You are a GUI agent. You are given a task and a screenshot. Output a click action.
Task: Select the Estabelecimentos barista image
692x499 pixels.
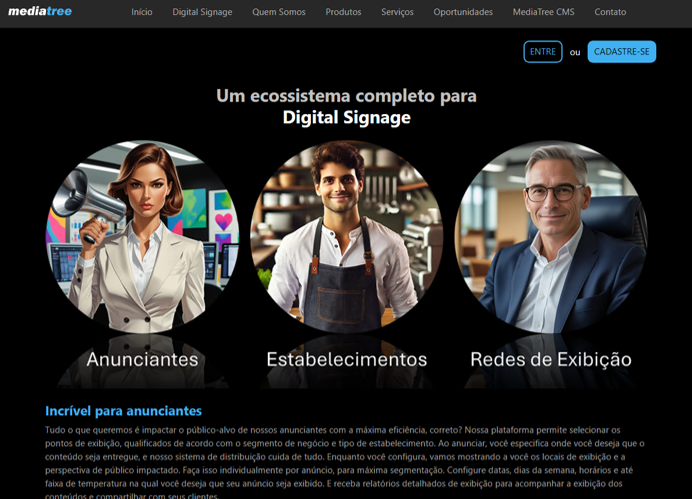click(346, 237)
